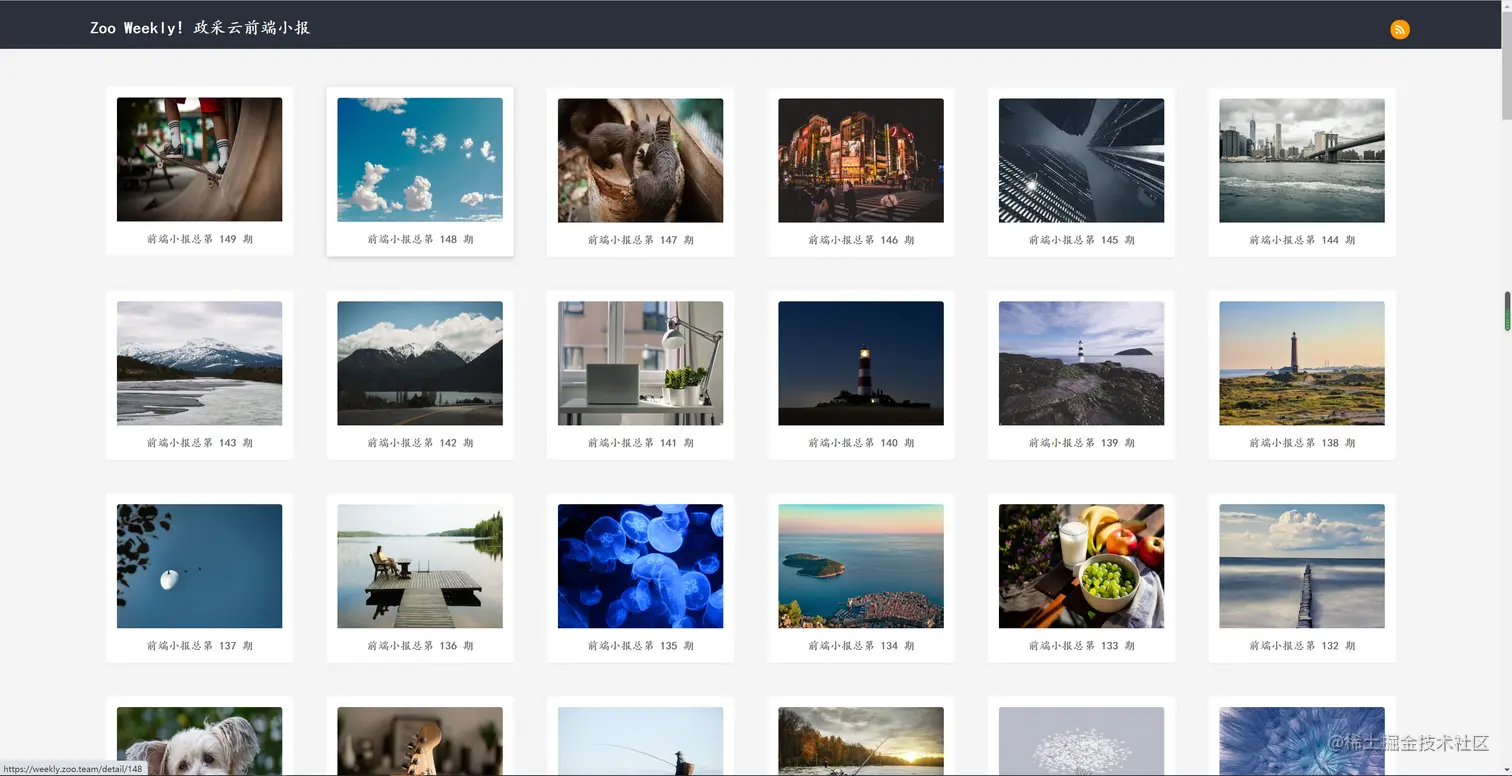Click the caption 前端小报总第 137 期
1512x776 pixels.
[199, 646]
